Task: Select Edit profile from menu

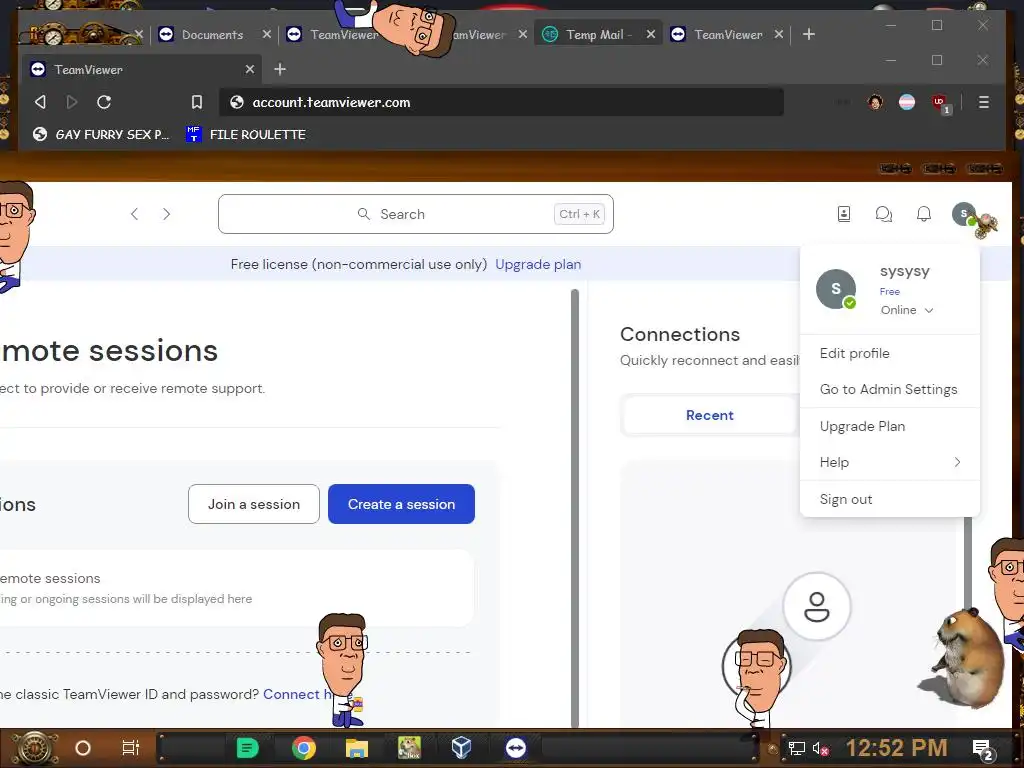Action: [x=854, y=353]
